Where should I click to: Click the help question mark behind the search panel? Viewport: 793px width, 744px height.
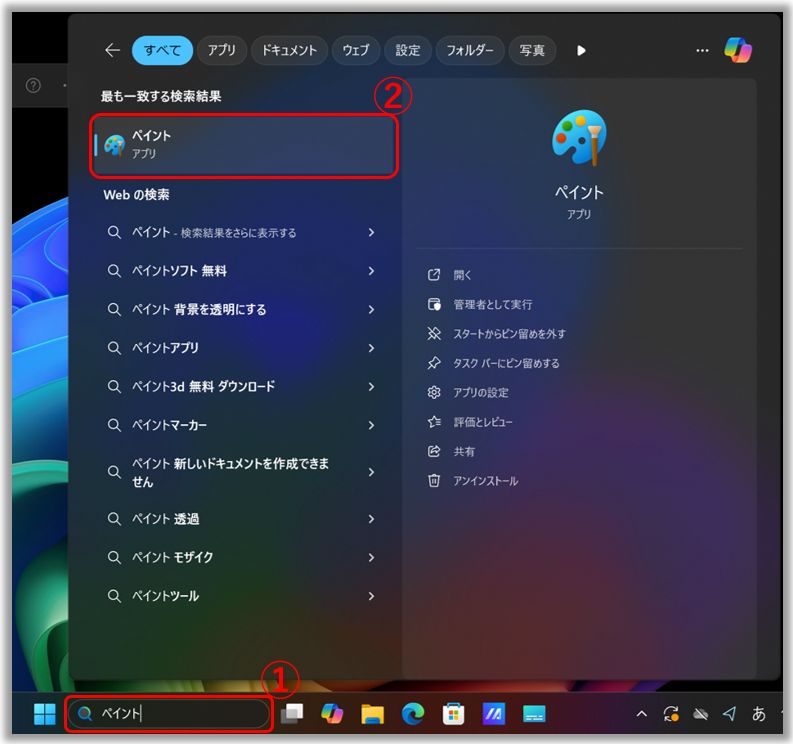(33, 85)
